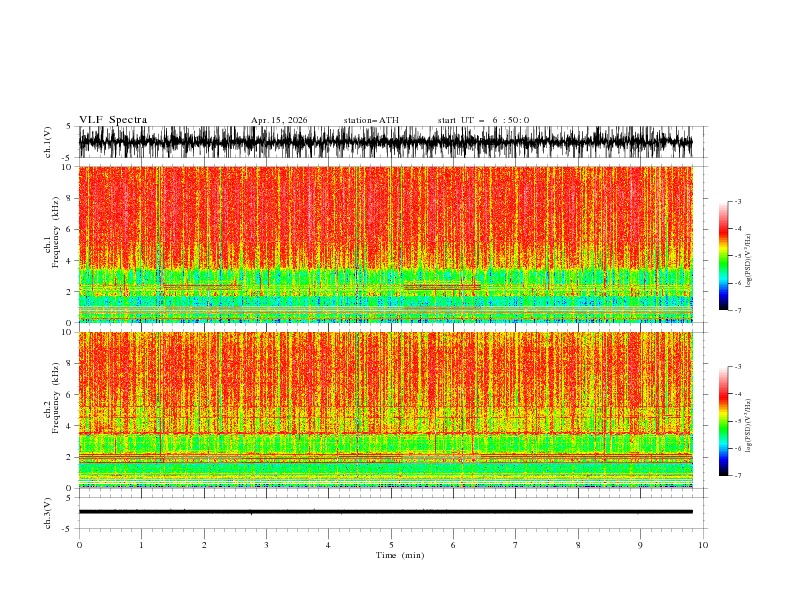
Task: Click the ch.1 "Frequency (kHz)" axis label
Action: (x=56, y=233)
